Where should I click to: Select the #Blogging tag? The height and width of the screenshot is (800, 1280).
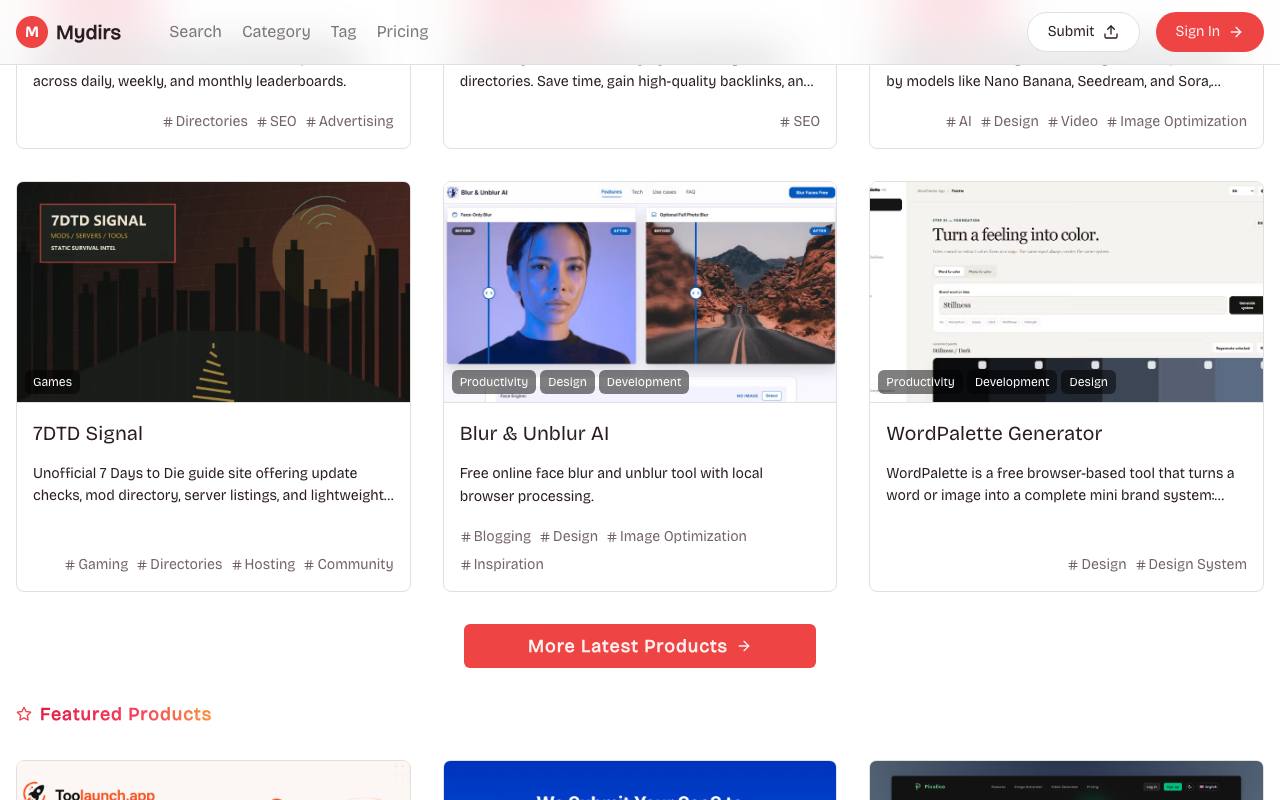496,536
